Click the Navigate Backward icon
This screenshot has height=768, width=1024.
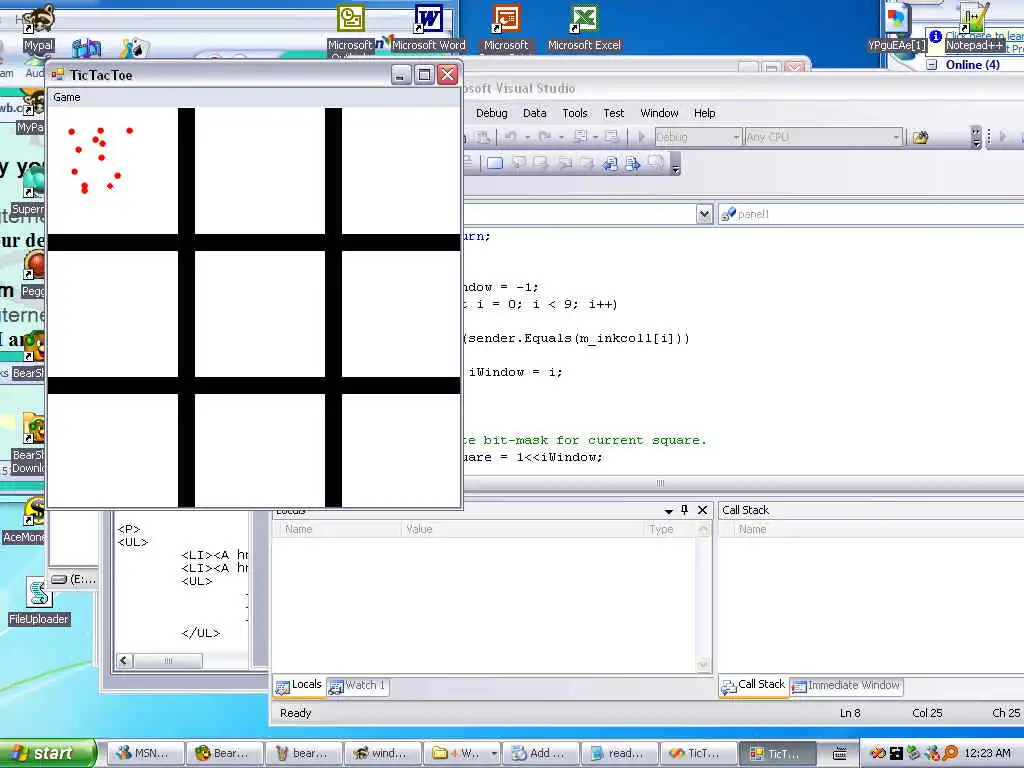tap(580, 136)
